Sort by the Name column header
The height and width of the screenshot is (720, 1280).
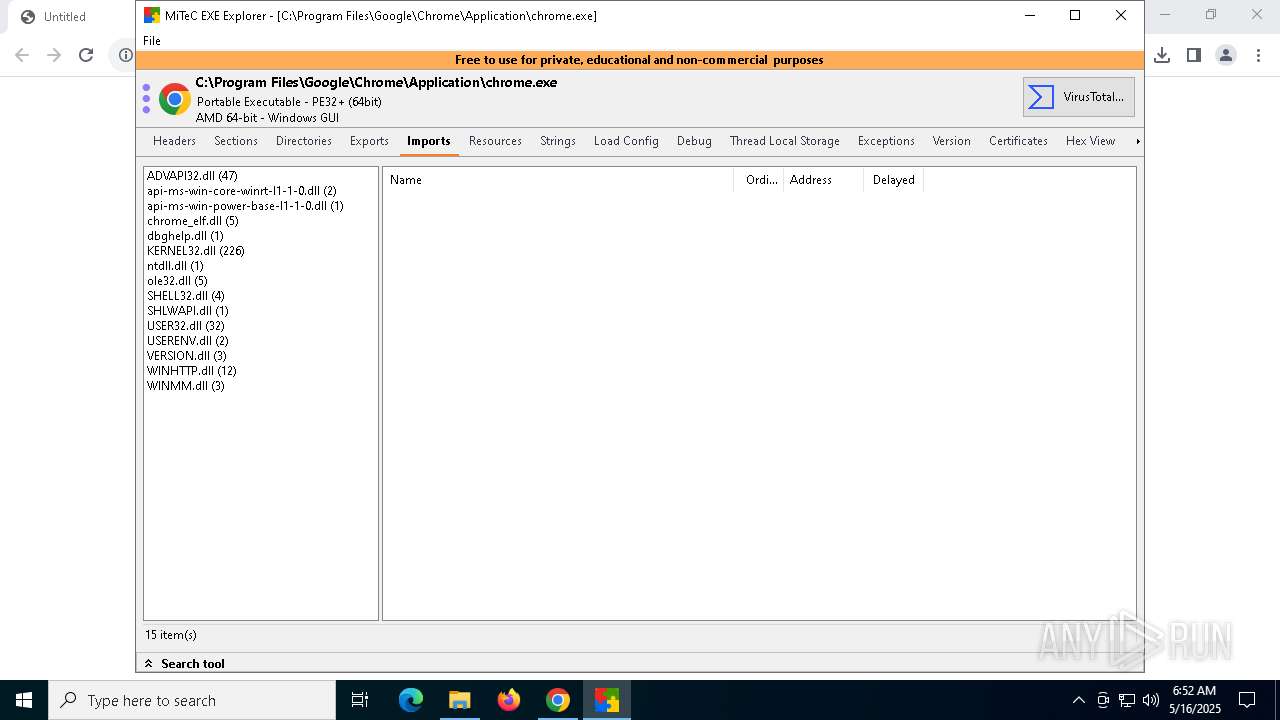(558, 180)
